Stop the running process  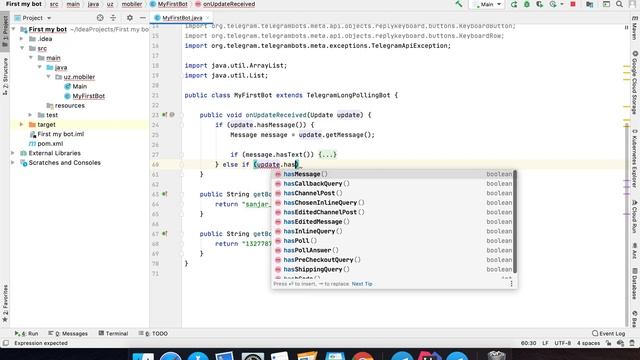(x=573, y=4)
